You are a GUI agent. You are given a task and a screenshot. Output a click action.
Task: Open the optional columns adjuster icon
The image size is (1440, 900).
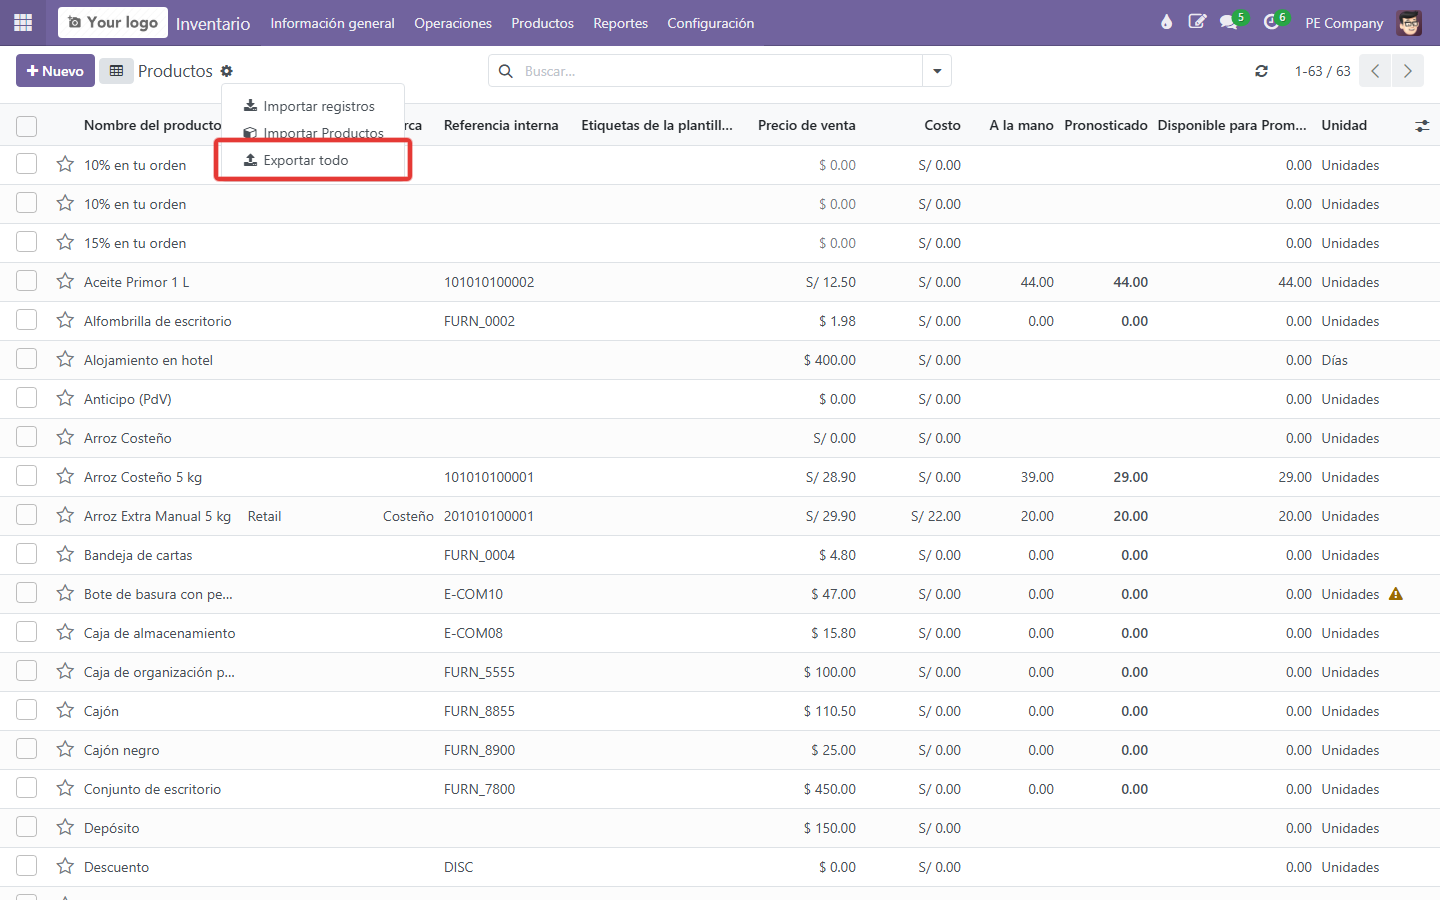tap(1422, 126)
